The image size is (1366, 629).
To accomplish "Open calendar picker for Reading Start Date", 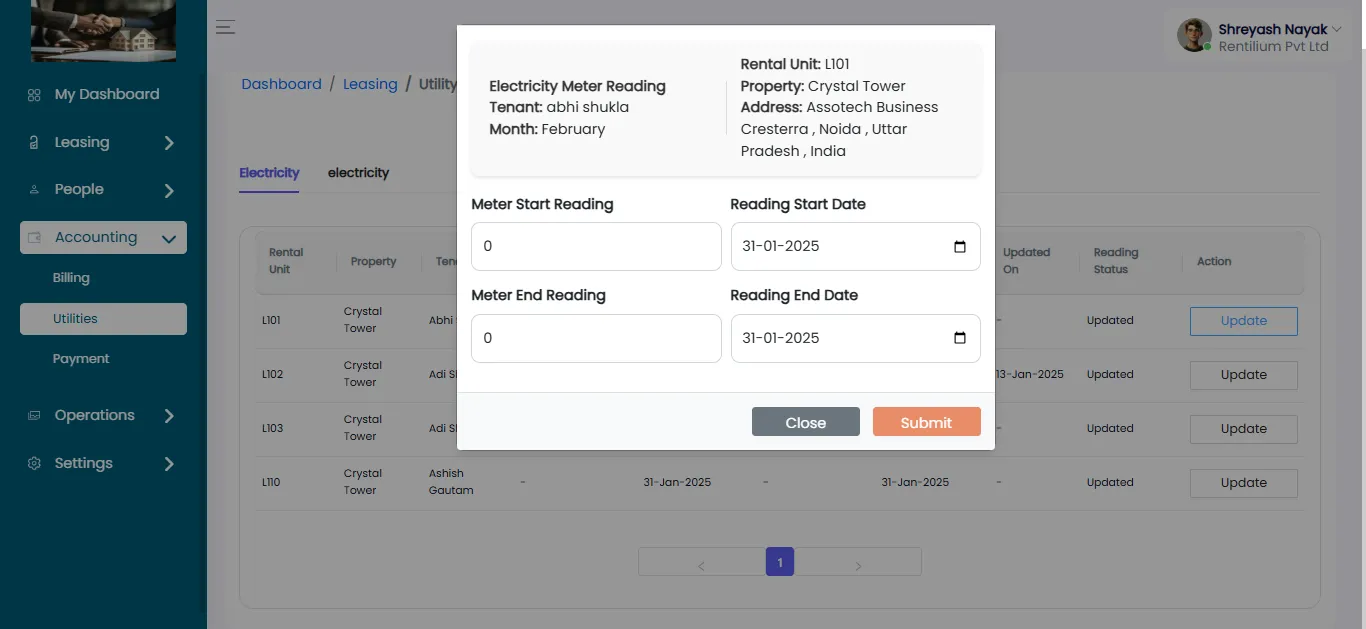I will click(x=960, y=247).
